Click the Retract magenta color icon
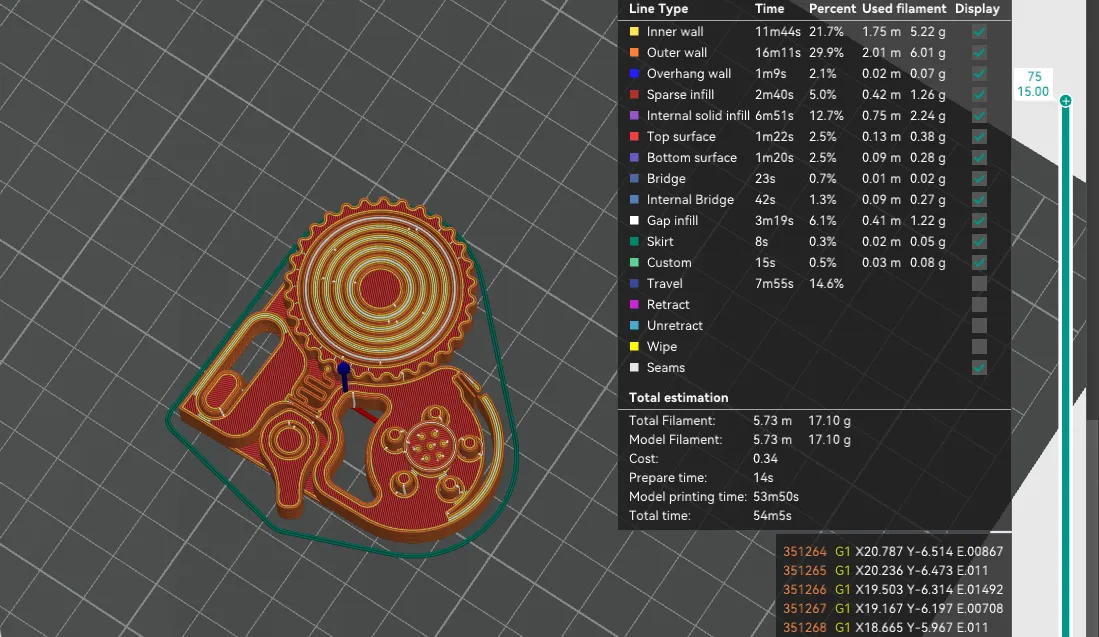Screen dimensions: 1099x637 634,305
